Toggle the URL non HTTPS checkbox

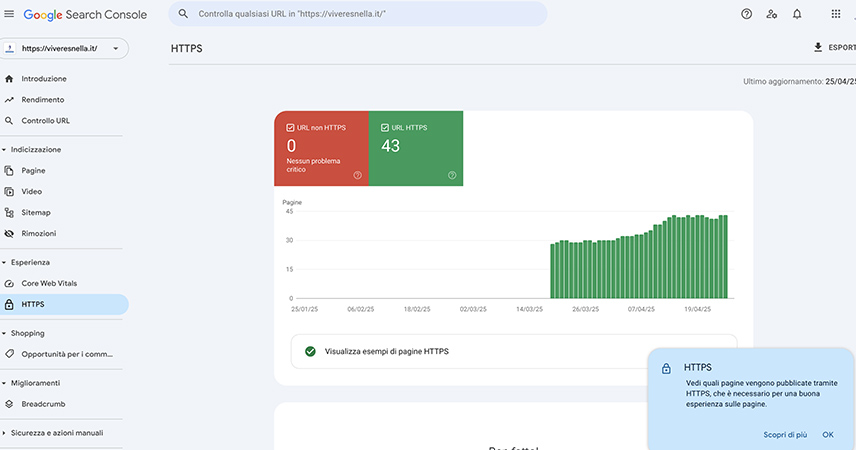point(290,128)
